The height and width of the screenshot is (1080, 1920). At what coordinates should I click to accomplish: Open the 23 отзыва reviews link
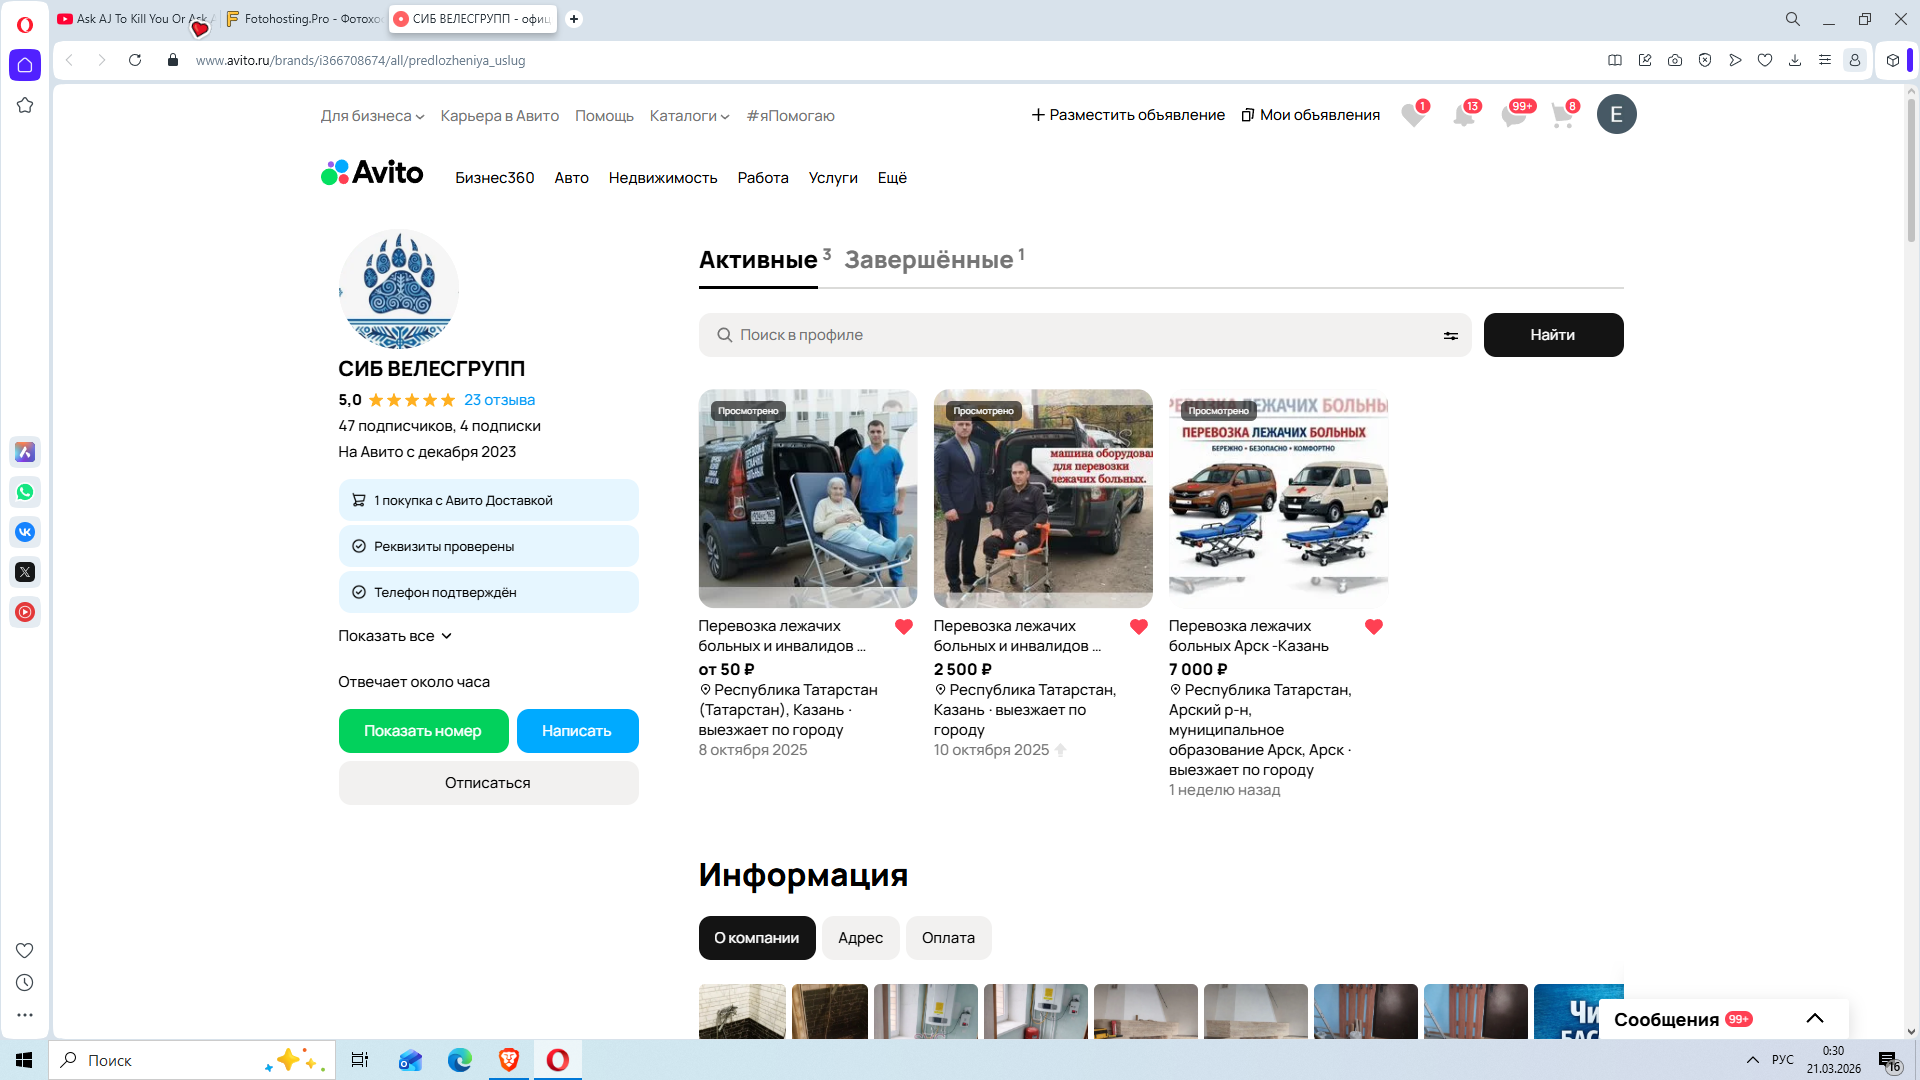[499, 400]
